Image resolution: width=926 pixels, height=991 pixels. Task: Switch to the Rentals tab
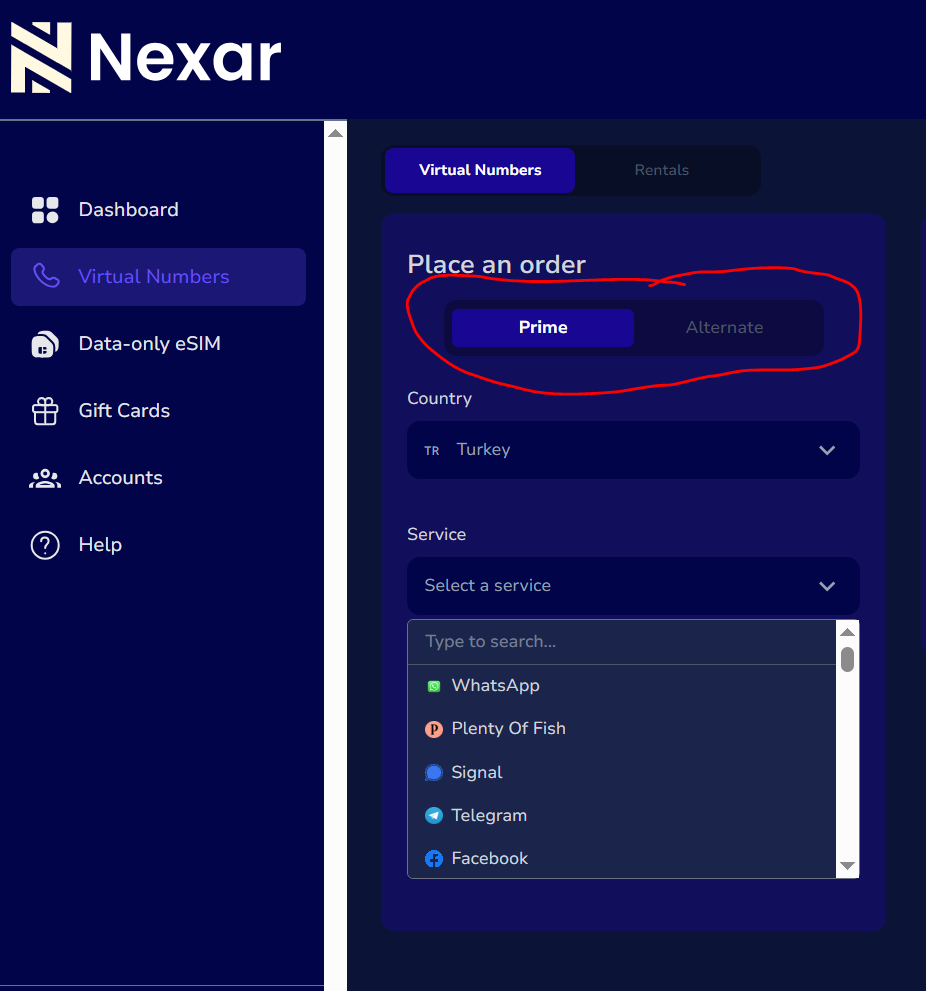click(661, 170)
